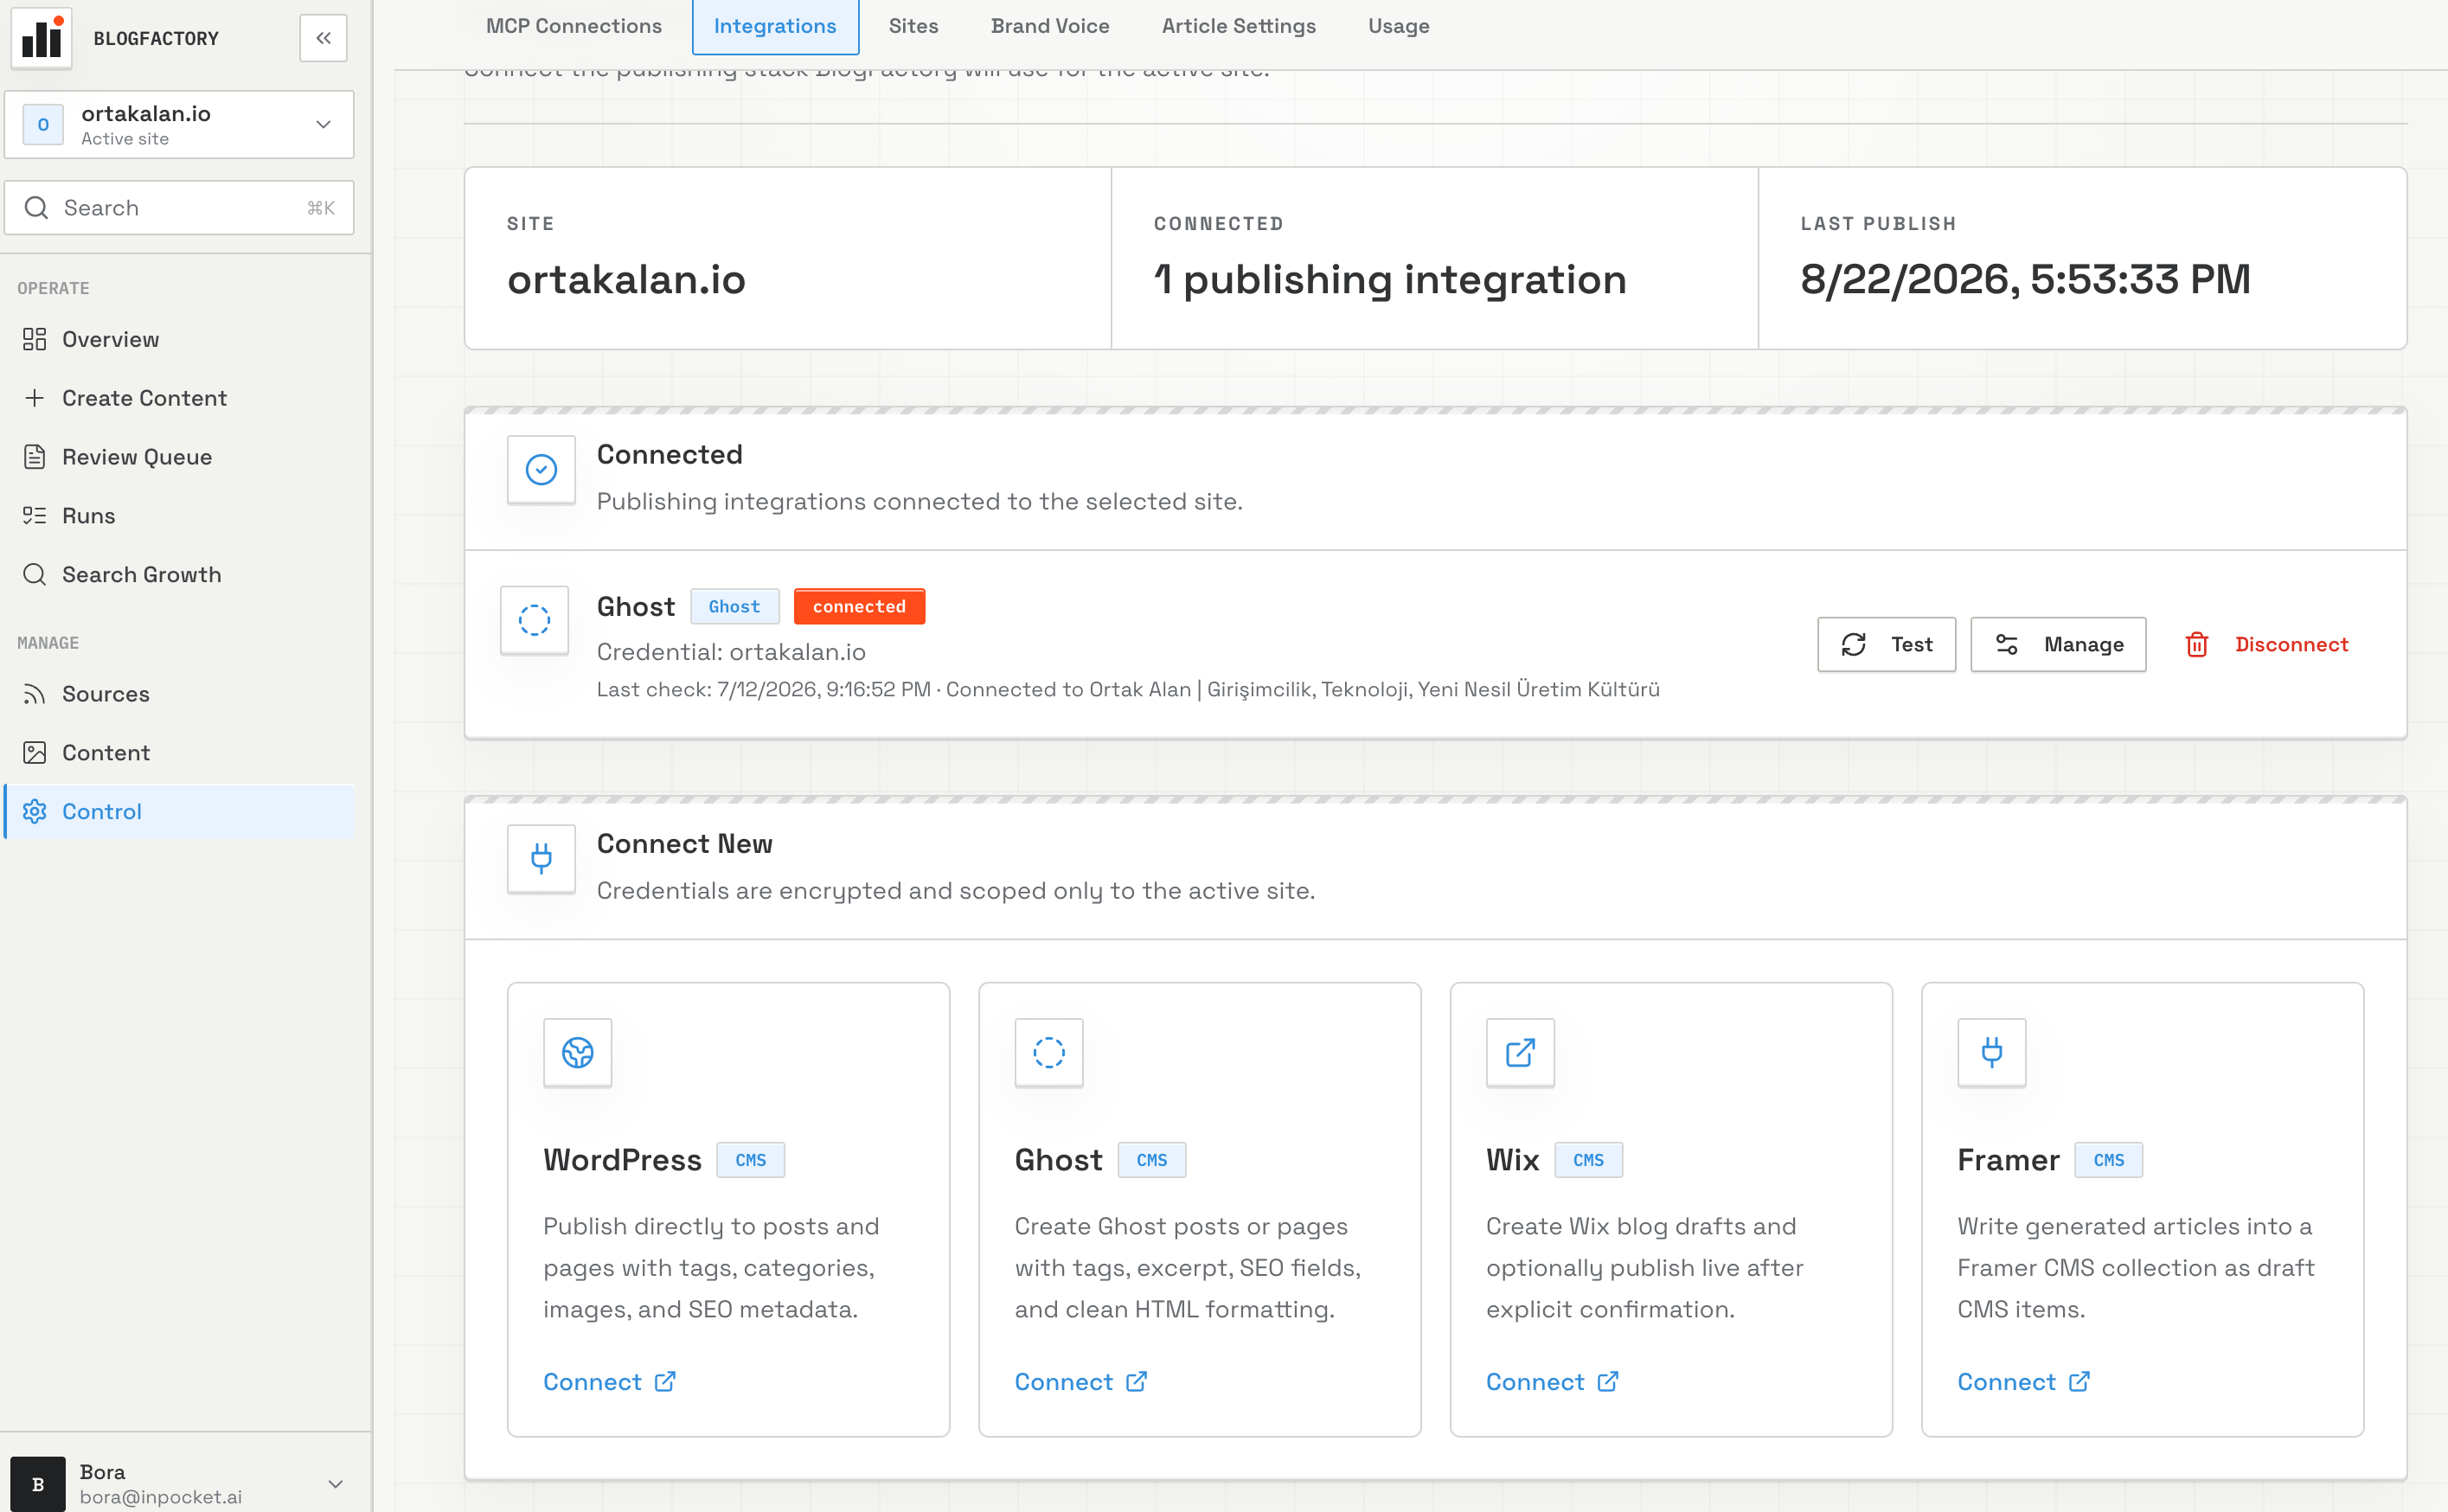This screenshot has width=2448, height=1512.
Task: Click the Overview grid icon
Action: click(35, 339)
